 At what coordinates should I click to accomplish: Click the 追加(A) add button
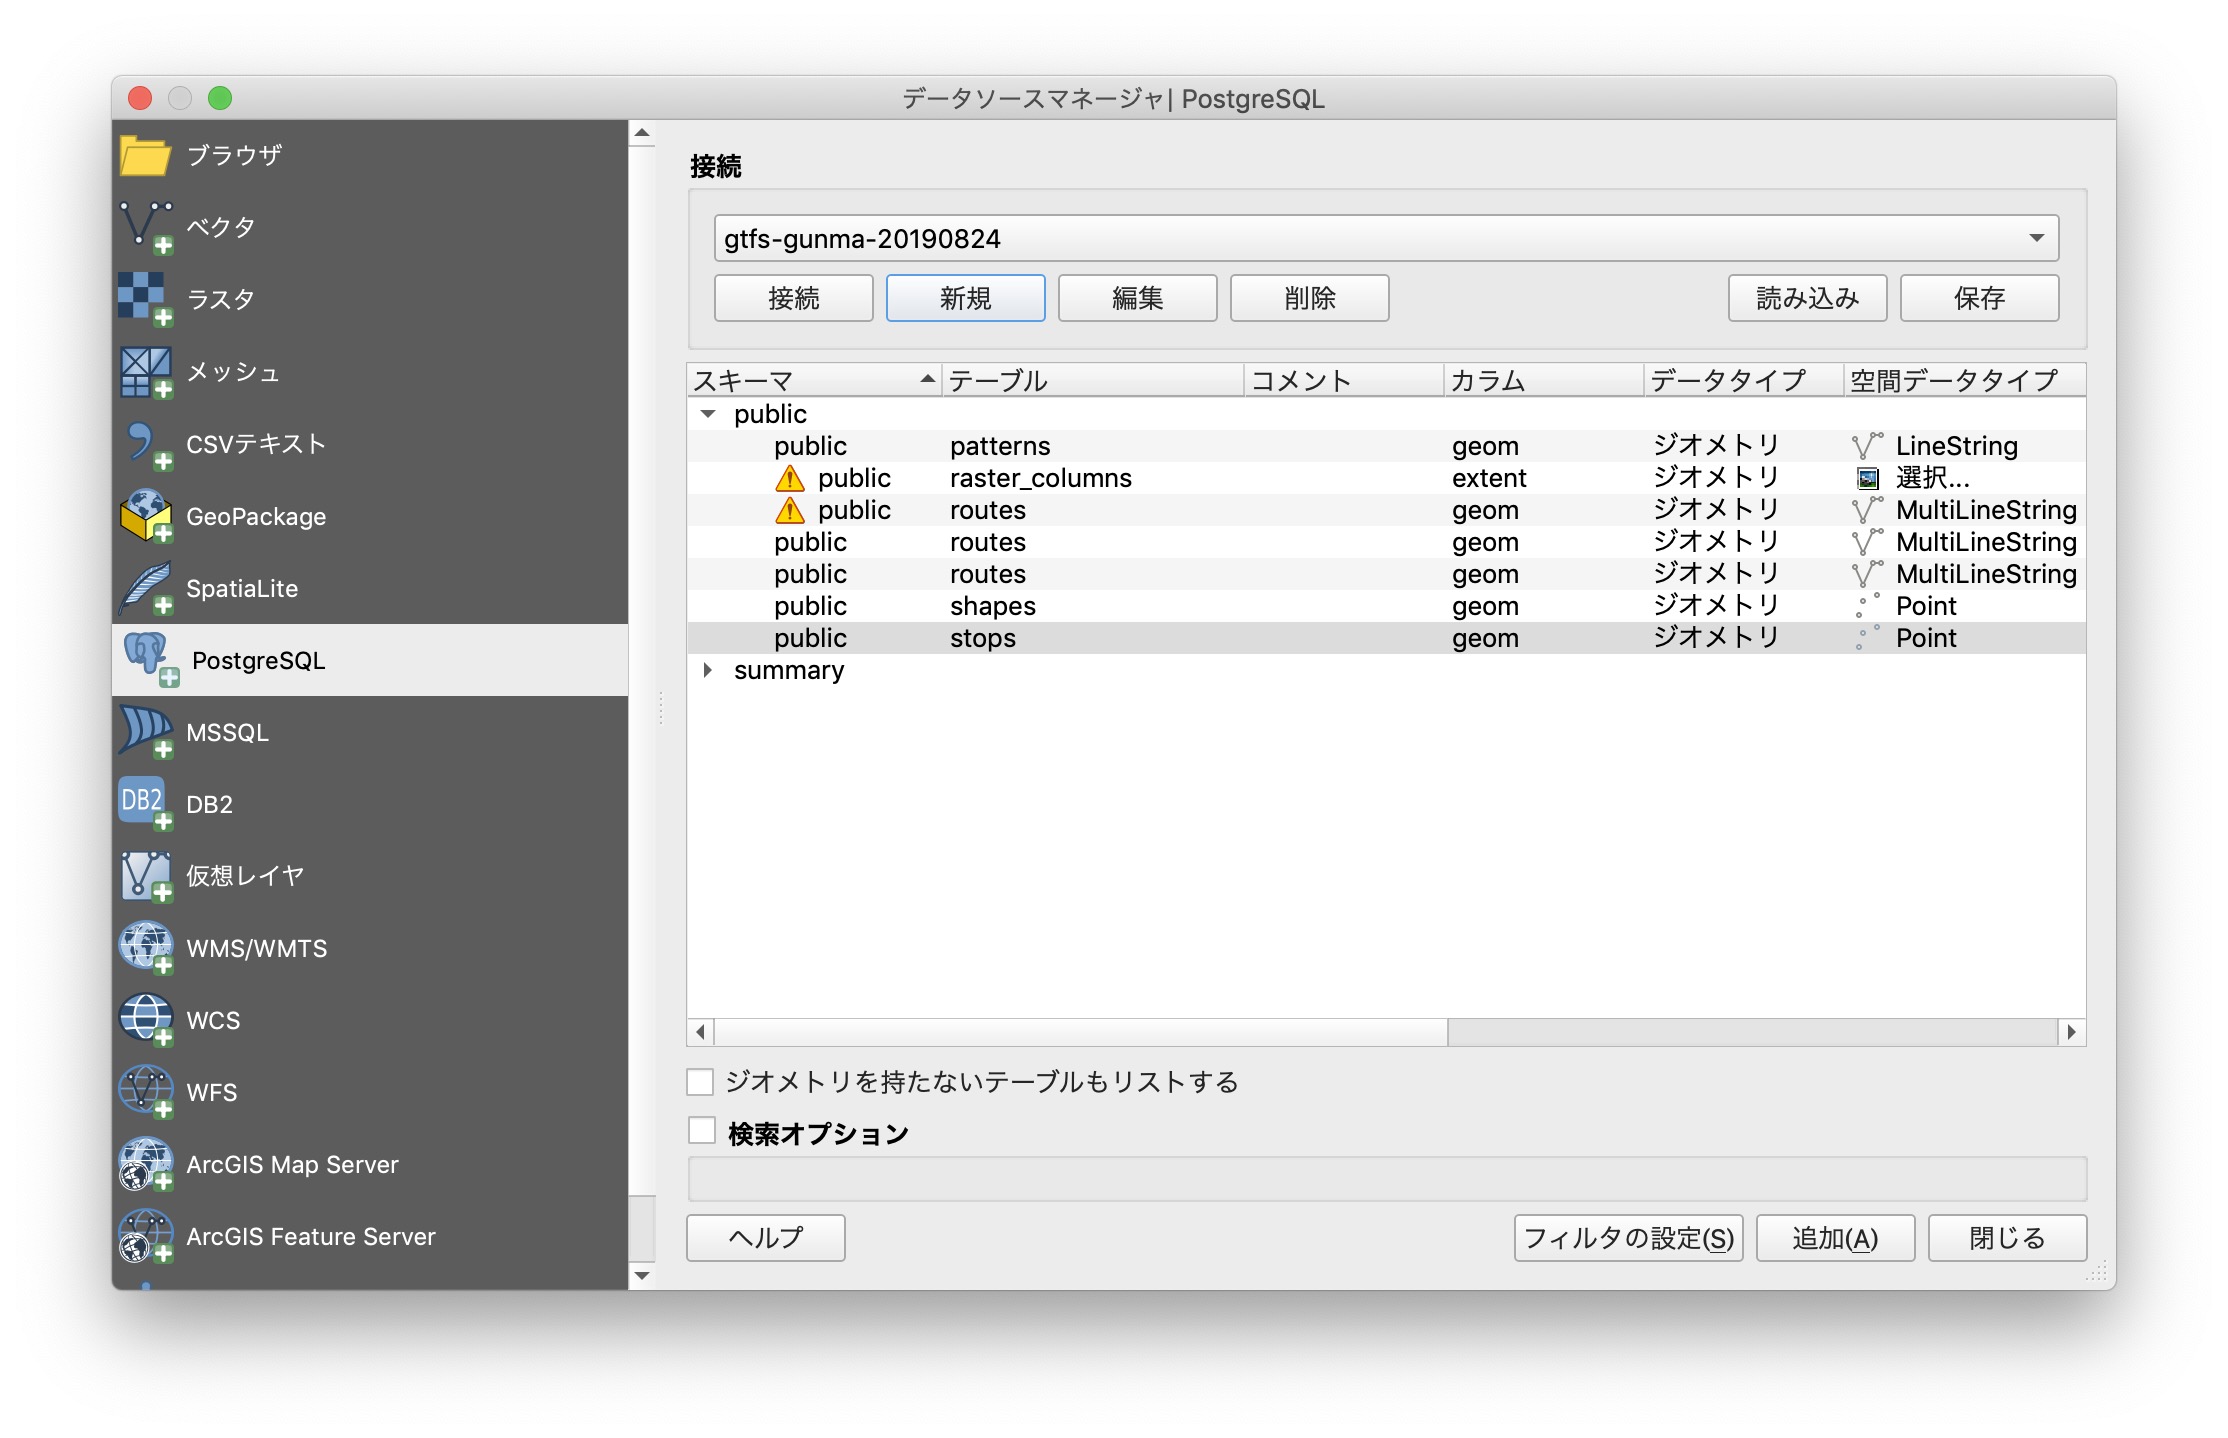(x=1835, y=1238)
